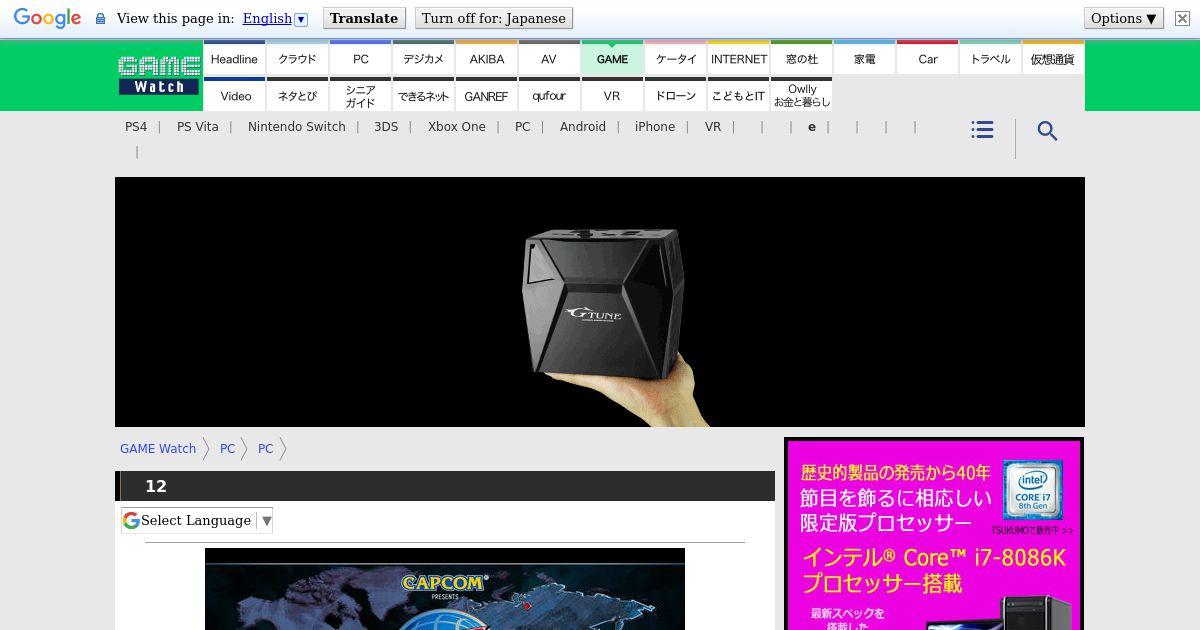Go to PS4 category link

coord(136,127)
